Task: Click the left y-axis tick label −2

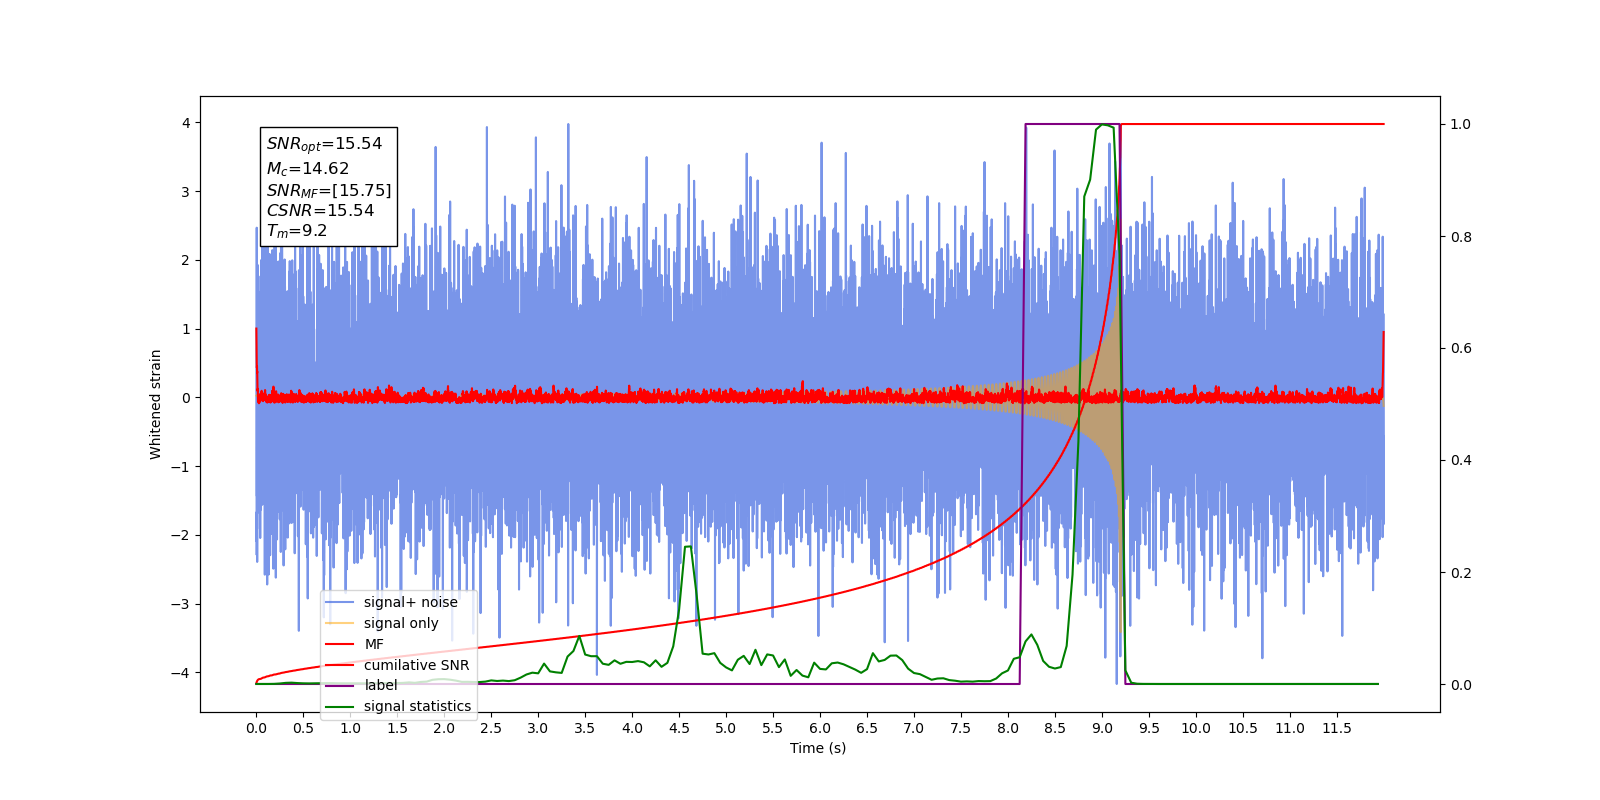Action: point(182,535)
